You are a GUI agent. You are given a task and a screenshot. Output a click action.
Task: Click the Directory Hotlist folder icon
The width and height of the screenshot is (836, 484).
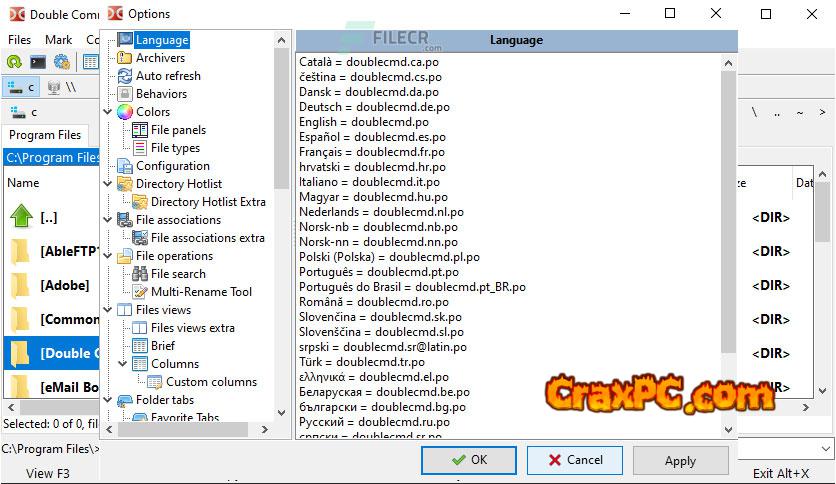click(x=125, y=183)
